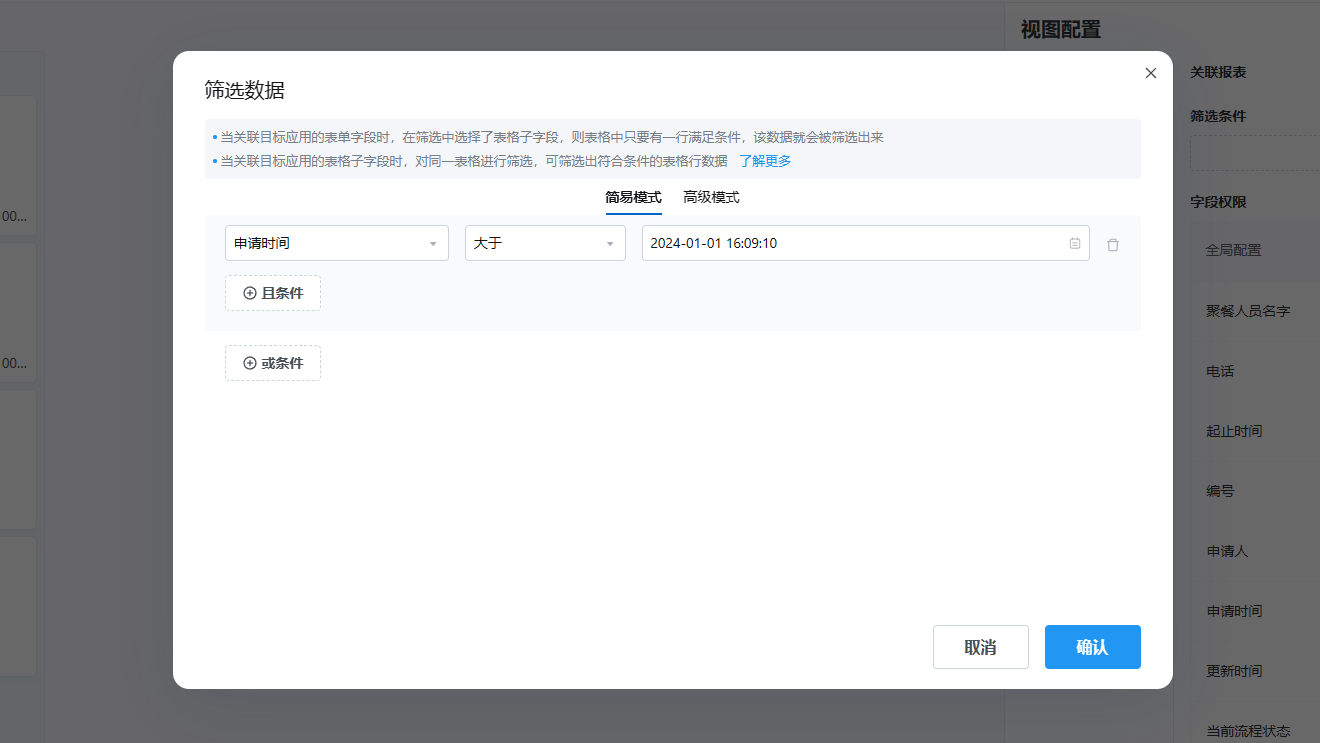Screen dimensions: 1320x743
Task: Switch to the 高级模式 tab
Action: (711, 197)
